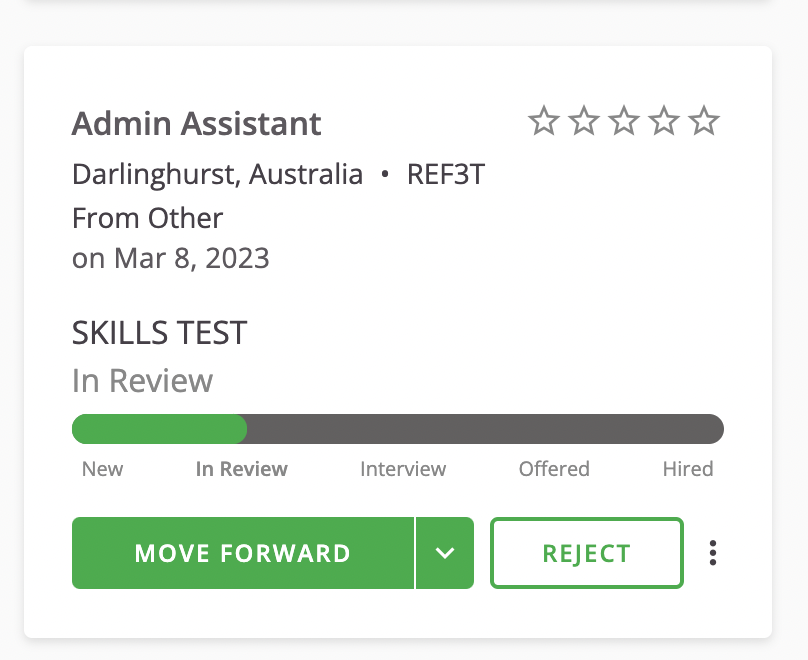Screen dimensions: 808x660
Task: Open the three-dot more options menu
Action: pyautogui.click(x=713, y=553)
